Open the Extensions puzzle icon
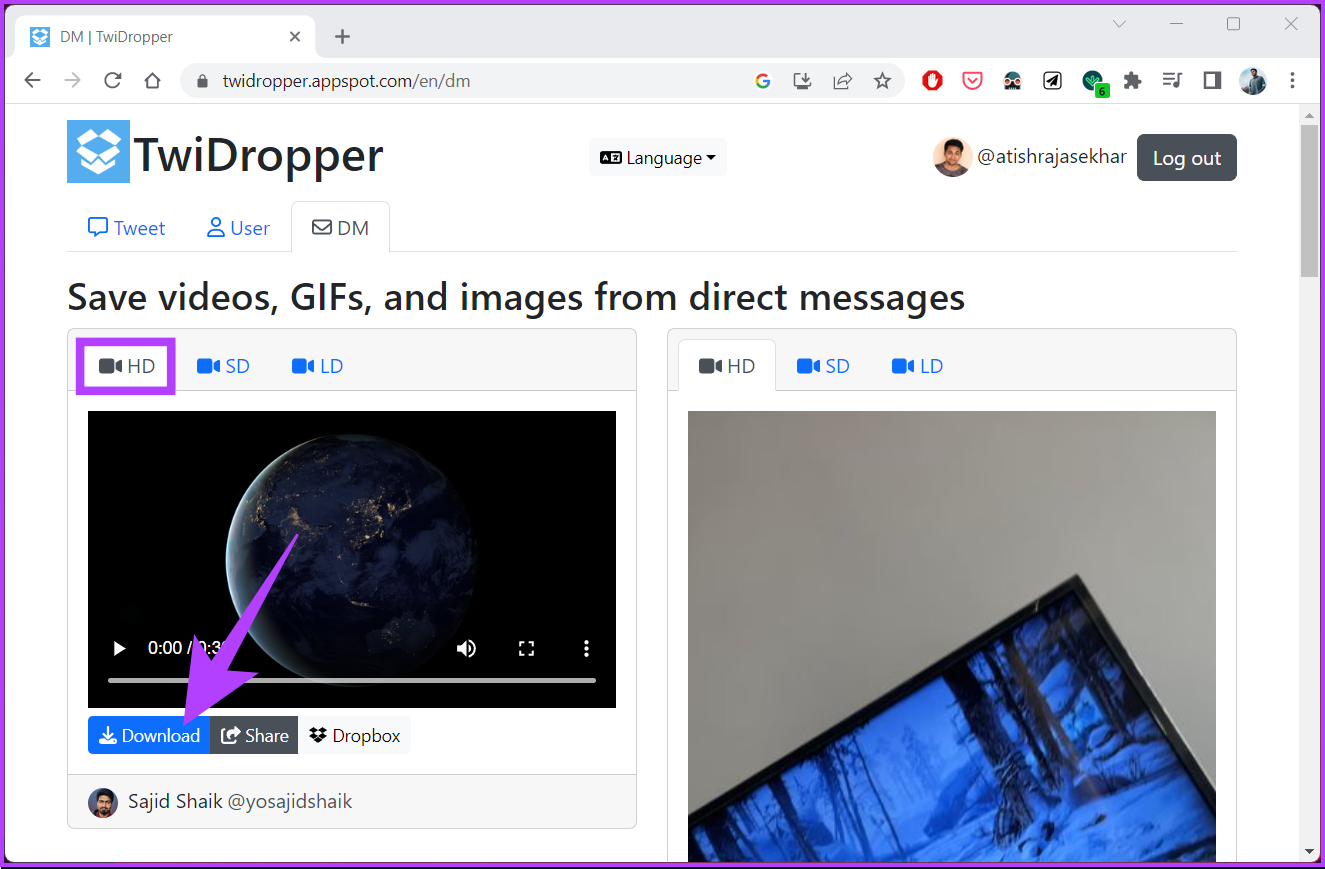This screenshot has width=1325, height=869. click(1132, 80)
